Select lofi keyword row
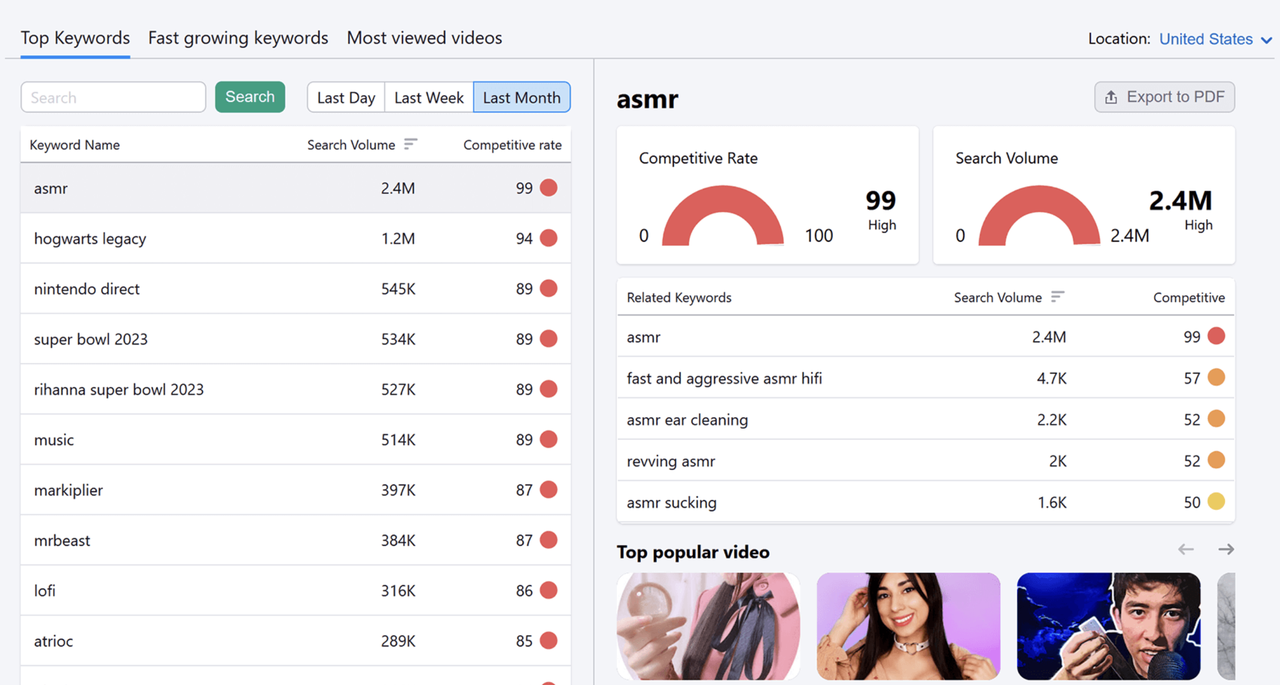1280x685 pixels. (x=296, y=591)
